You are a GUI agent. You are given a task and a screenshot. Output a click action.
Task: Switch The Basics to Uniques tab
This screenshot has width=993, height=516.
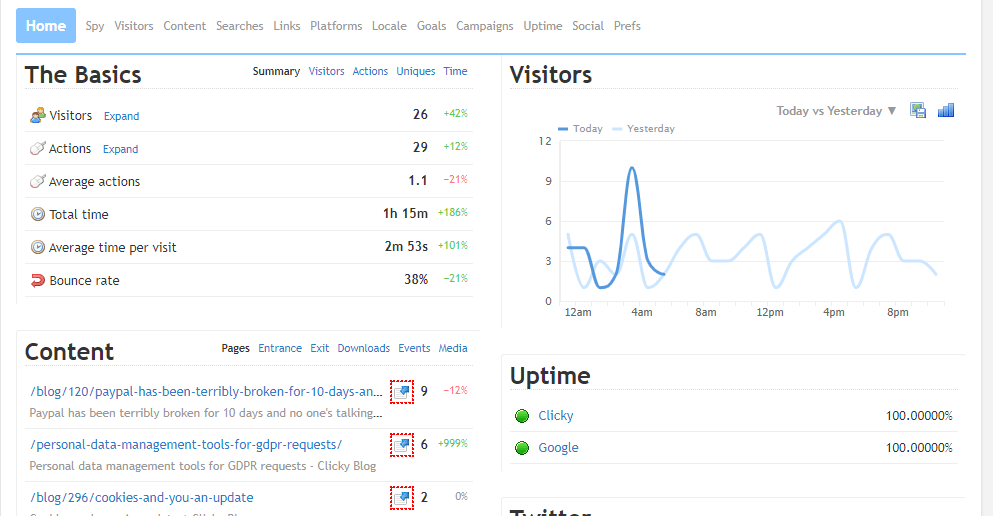click(x=415, y=71)
